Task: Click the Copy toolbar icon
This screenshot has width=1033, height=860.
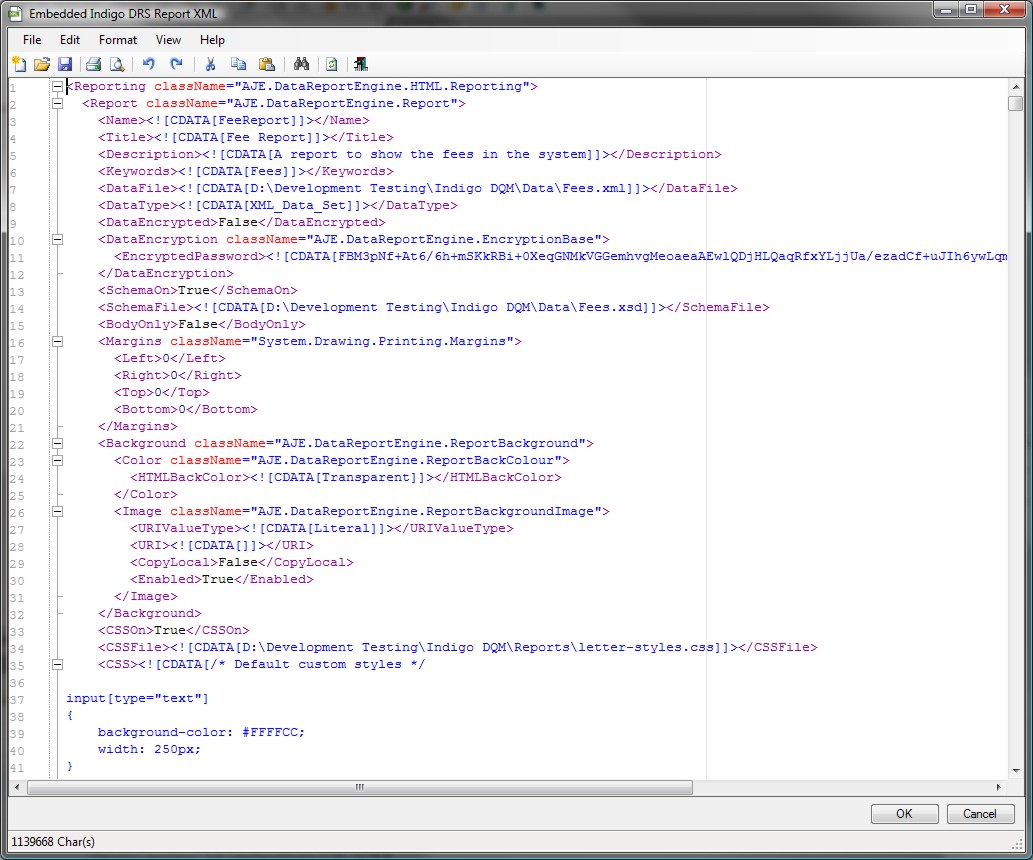Action: 238,65
